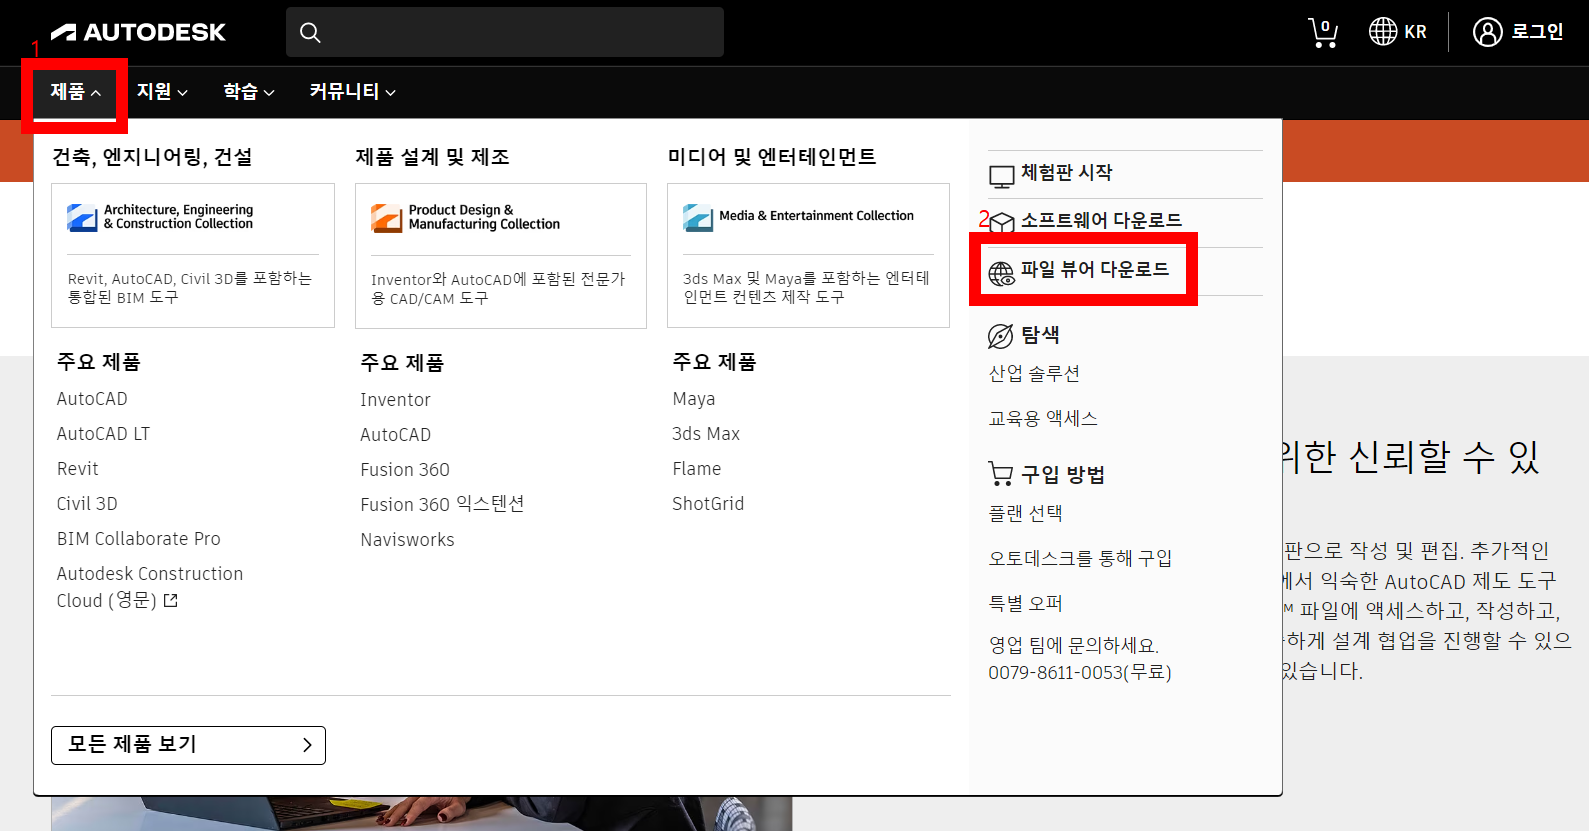Expand the 지원 menu
The height and width of the screenshot is (831, 1589).
[162, 91]
